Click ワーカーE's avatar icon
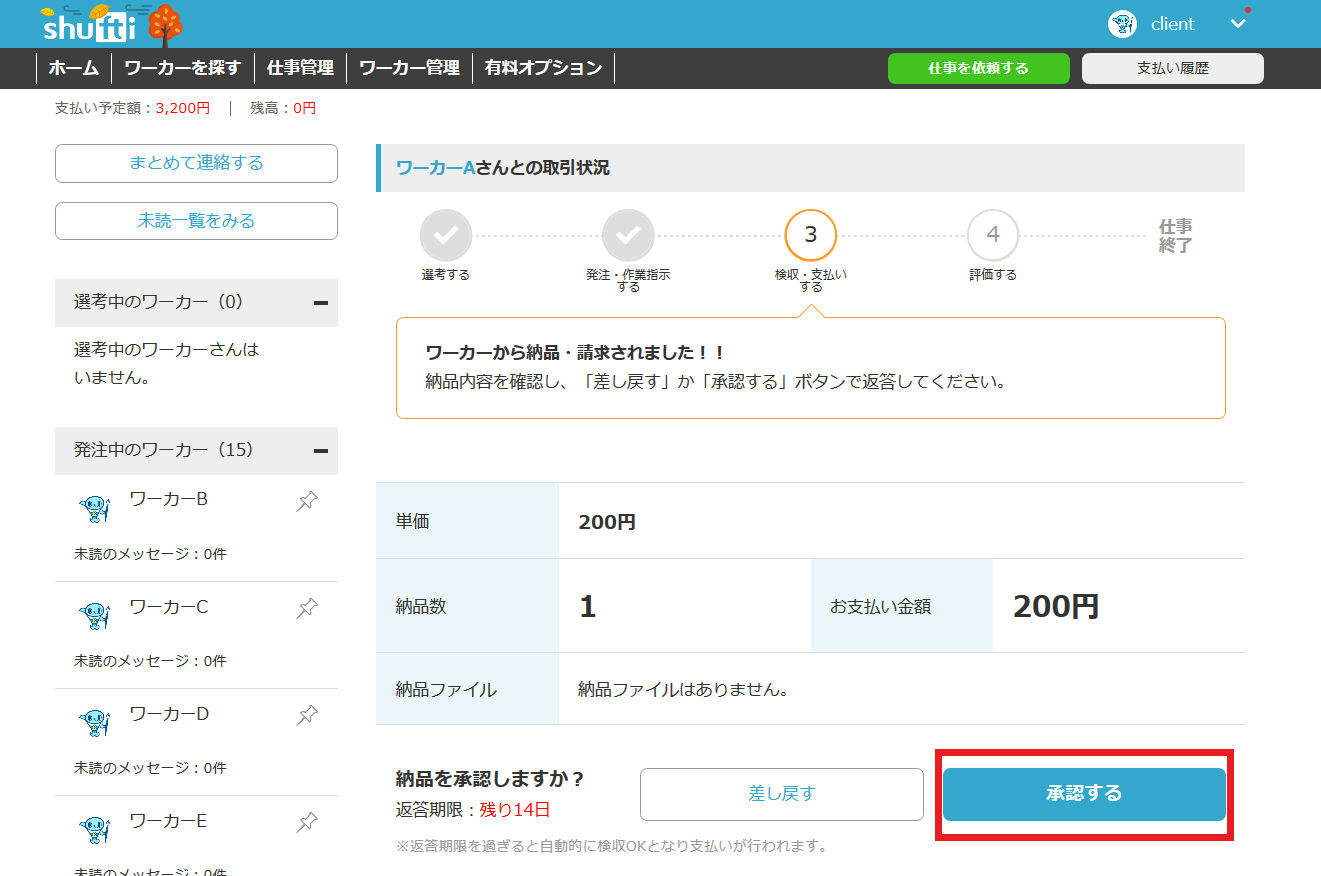 (95, 830)
